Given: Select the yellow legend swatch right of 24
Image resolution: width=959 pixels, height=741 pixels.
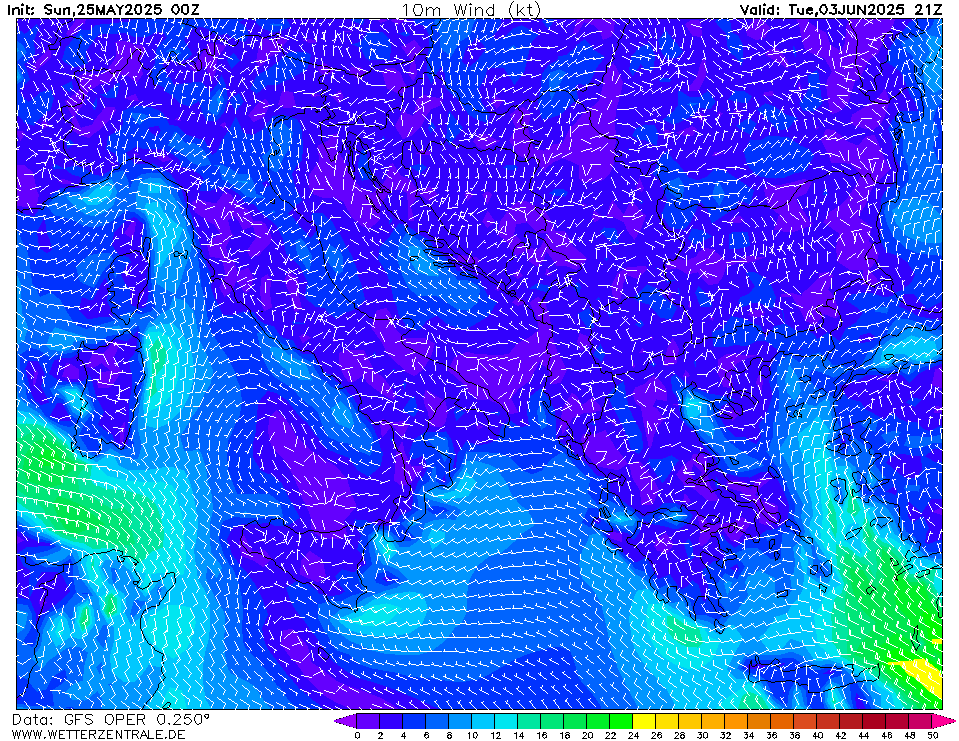Looking at the screenshot, I should [x=644, y=721].
